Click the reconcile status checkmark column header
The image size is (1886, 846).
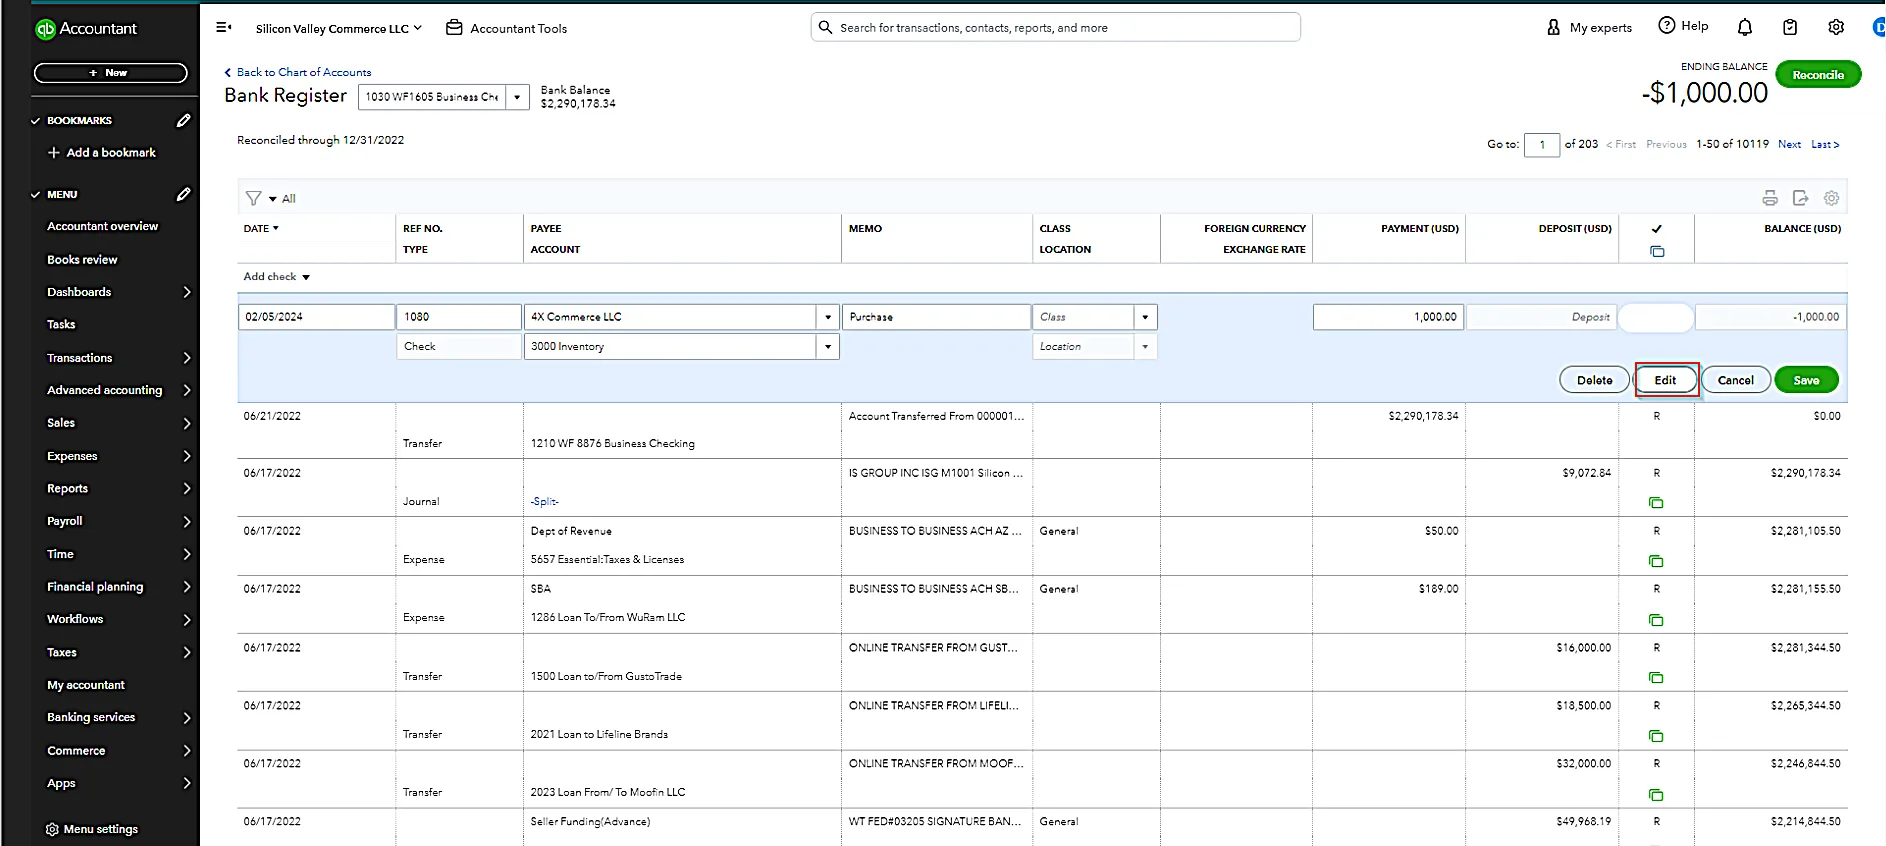1657,229
